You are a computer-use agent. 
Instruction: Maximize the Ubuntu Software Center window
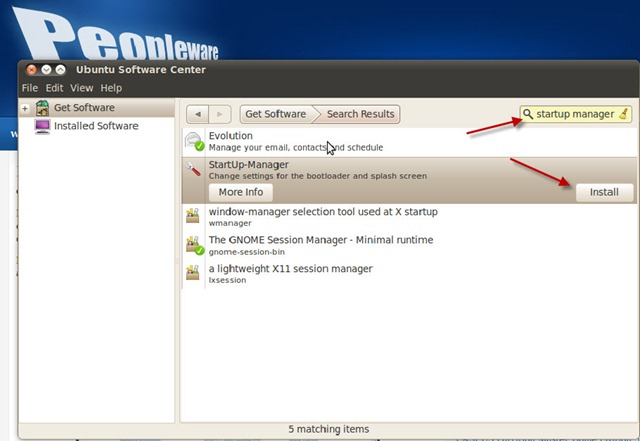60,70
